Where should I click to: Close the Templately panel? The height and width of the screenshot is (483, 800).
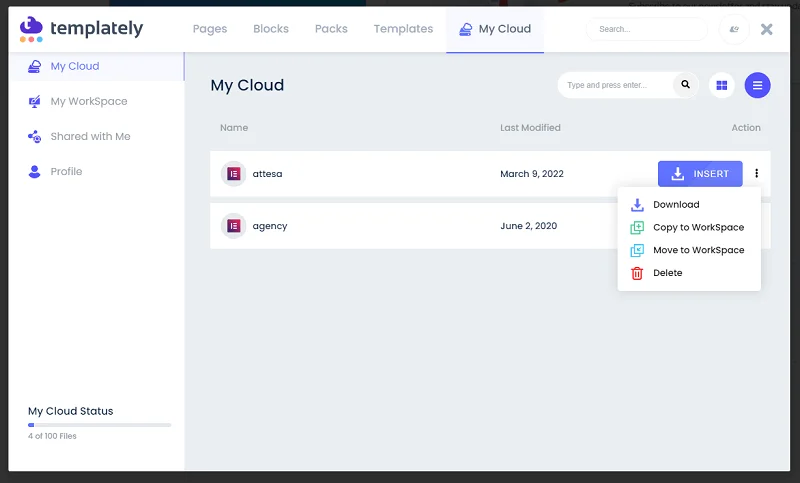[766, 29]
